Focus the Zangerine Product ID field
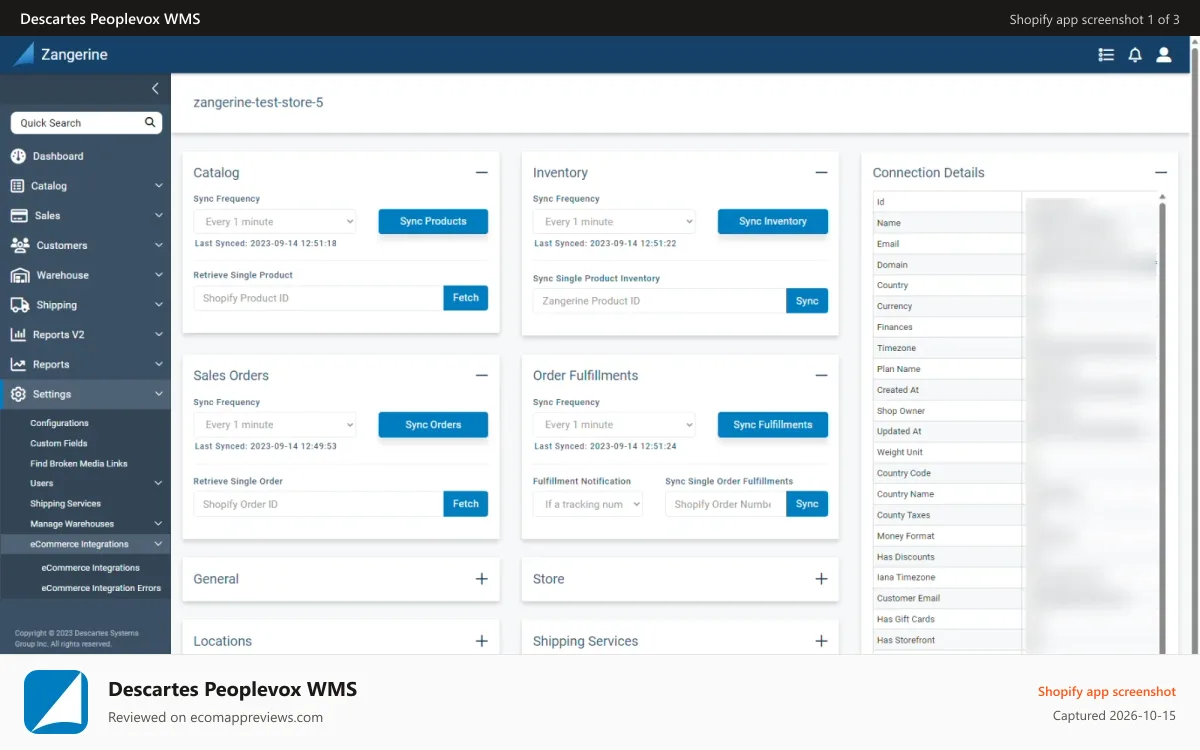This screenshot has height=750, width=1200. point(659,301)
